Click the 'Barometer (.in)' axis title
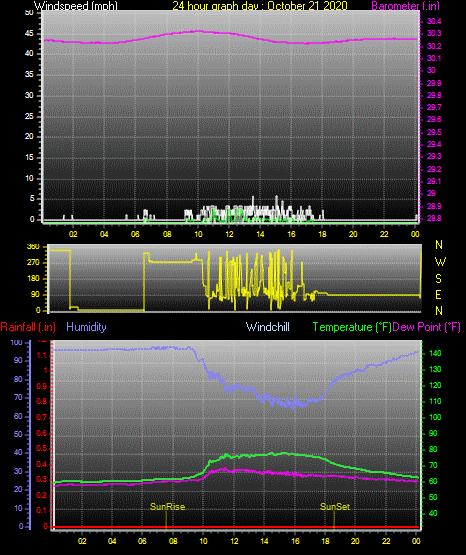 pyautogui.click(x=405, y=6)
